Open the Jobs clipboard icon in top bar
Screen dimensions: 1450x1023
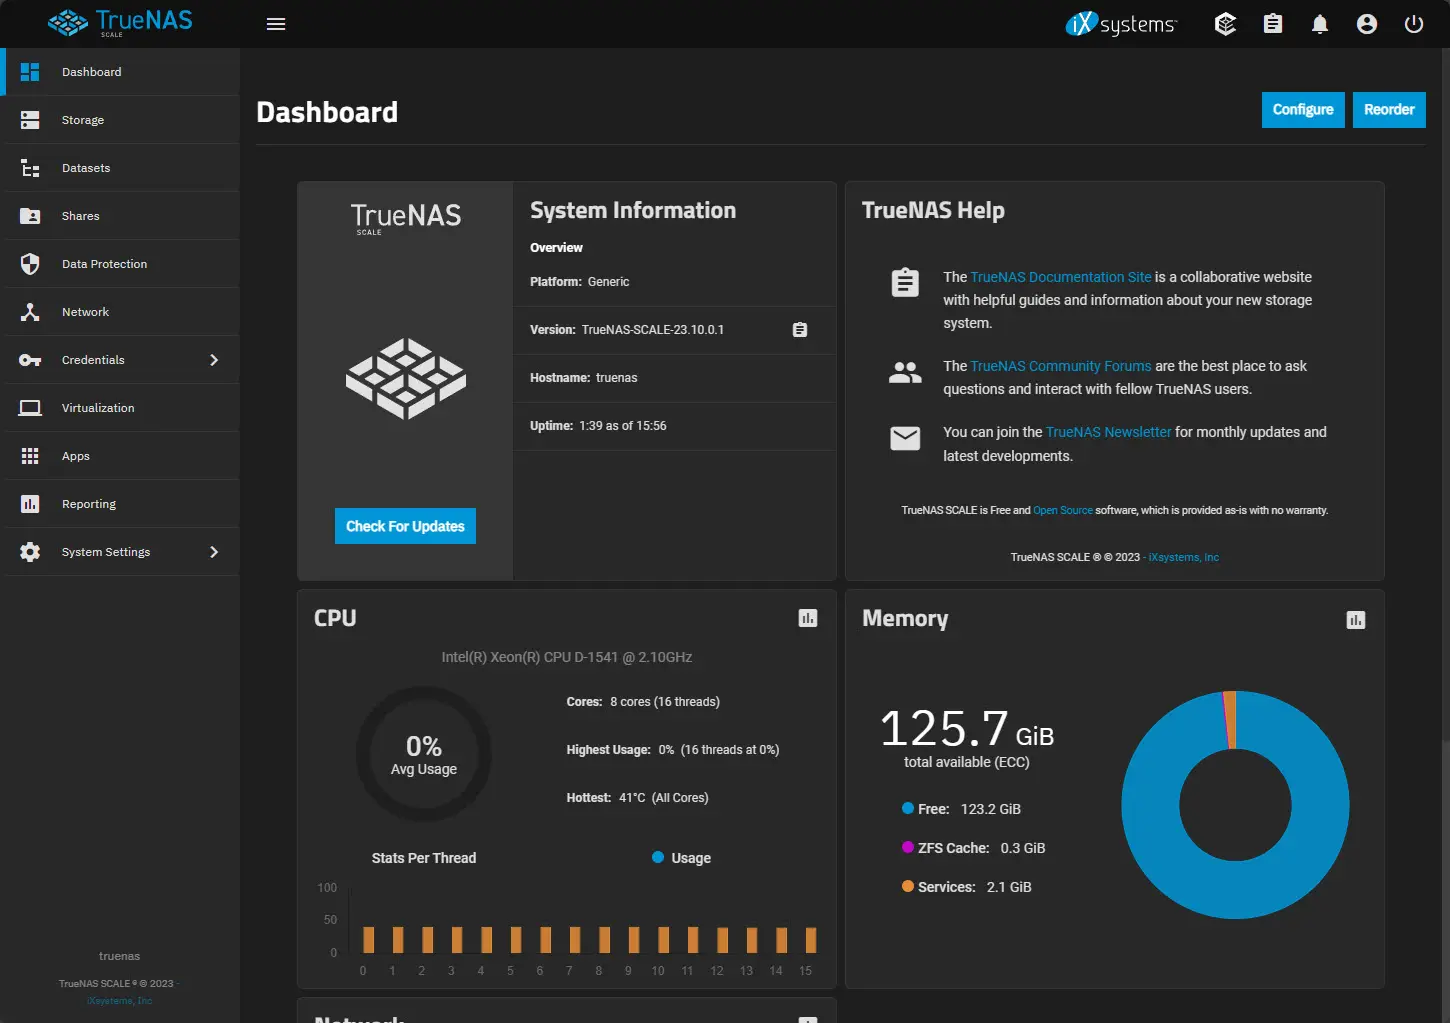pos(1273,24)
